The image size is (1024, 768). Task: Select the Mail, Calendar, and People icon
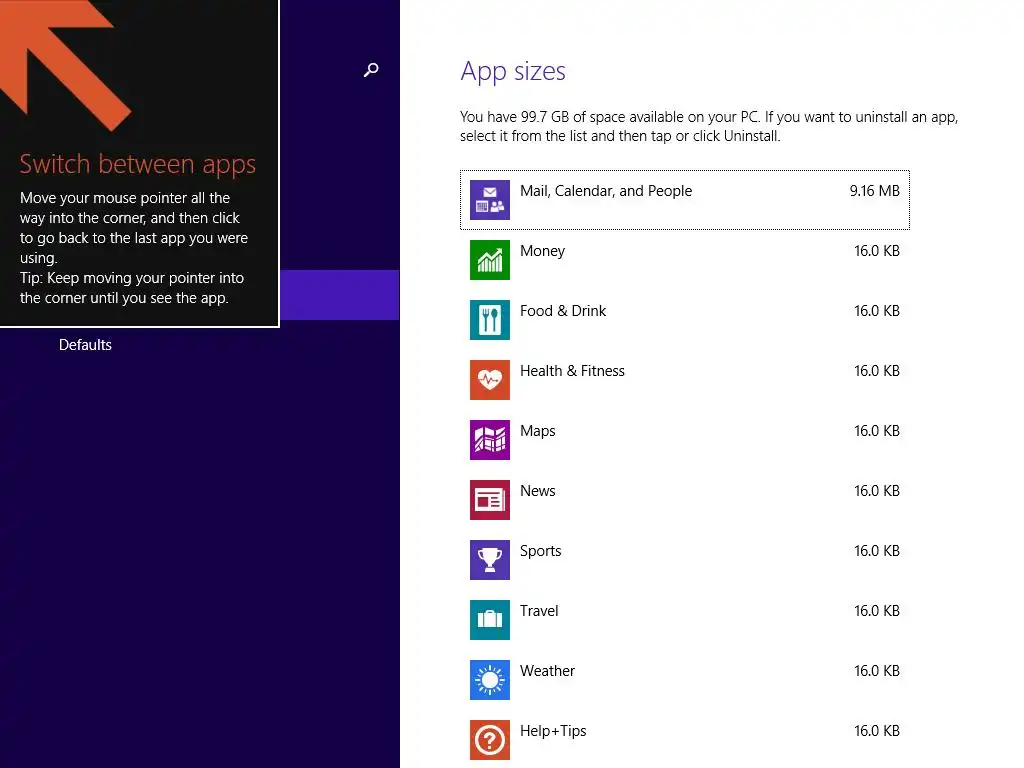pos(490,200)
